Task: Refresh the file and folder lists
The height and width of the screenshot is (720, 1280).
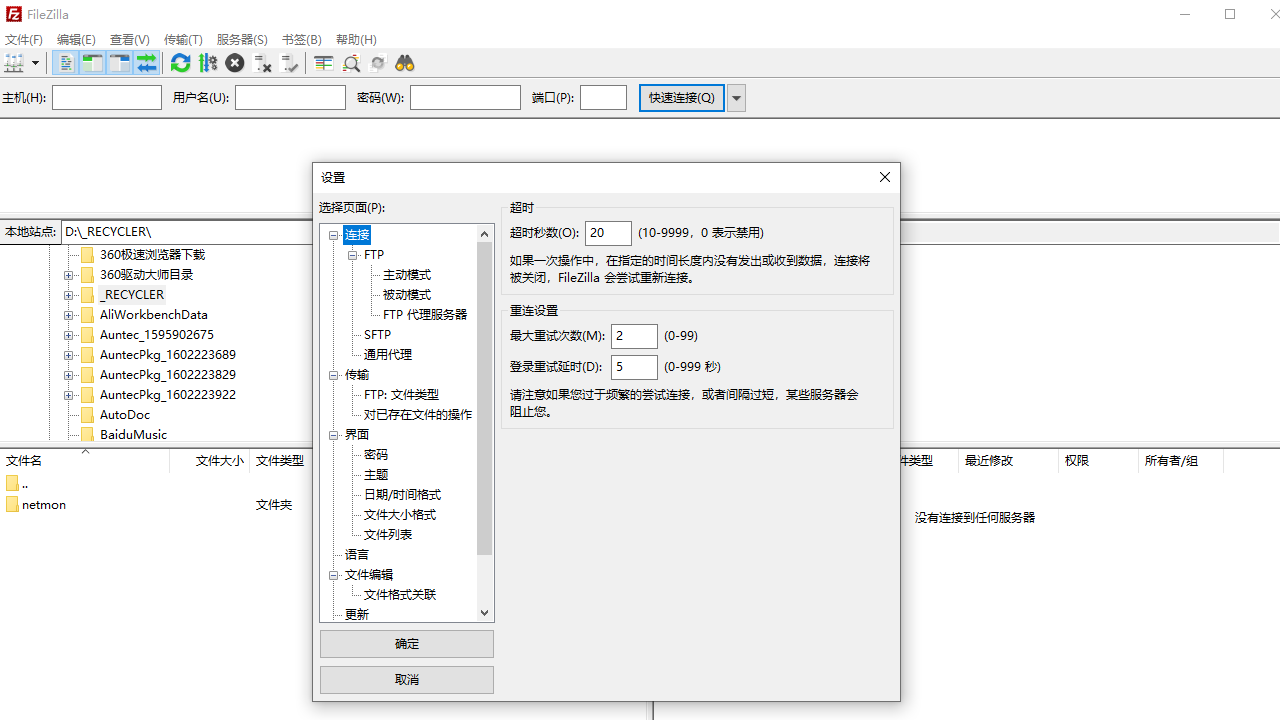Action: pos(180,63)
